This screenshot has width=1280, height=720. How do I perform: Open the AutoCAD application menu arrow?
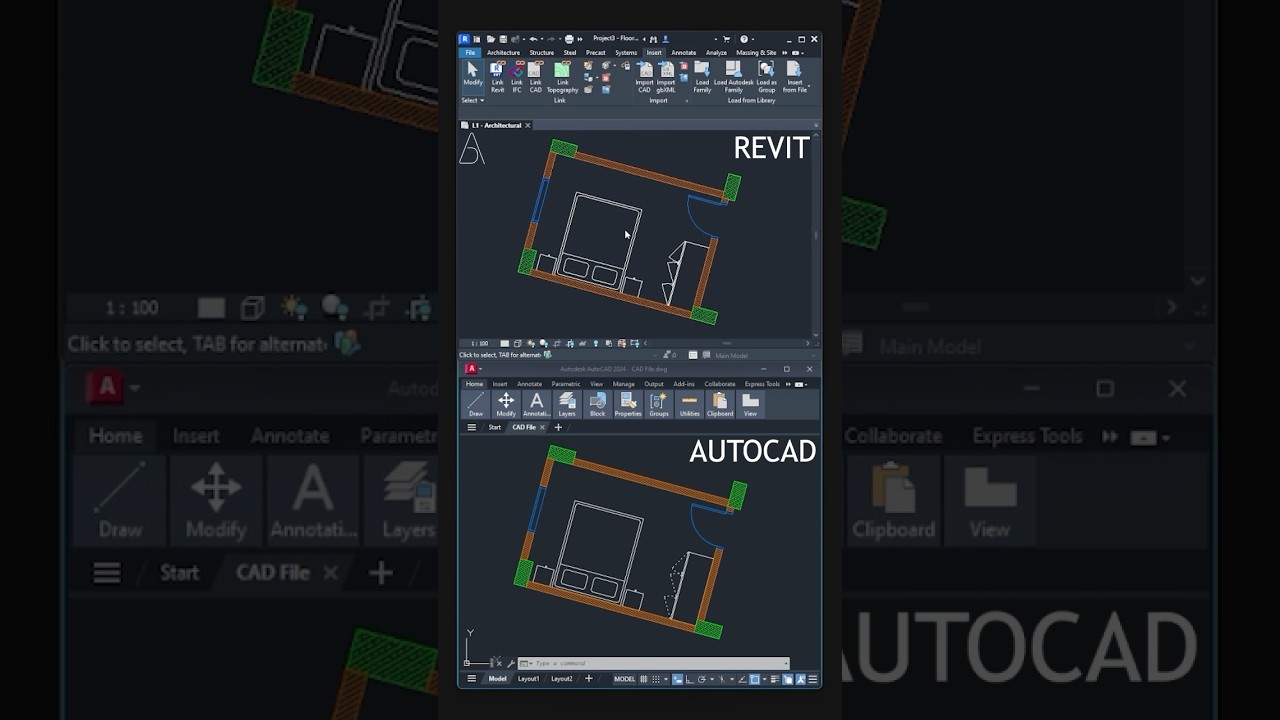point(480,369)
